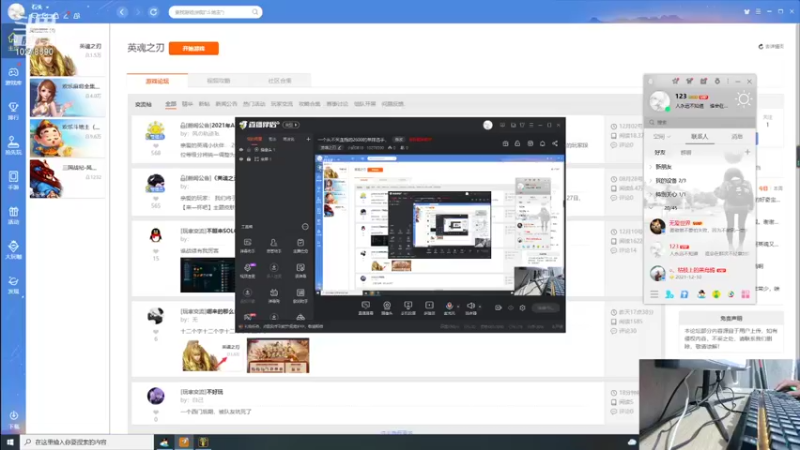
Task: Expand the speaker options arrow
Action: click(480, 307)
